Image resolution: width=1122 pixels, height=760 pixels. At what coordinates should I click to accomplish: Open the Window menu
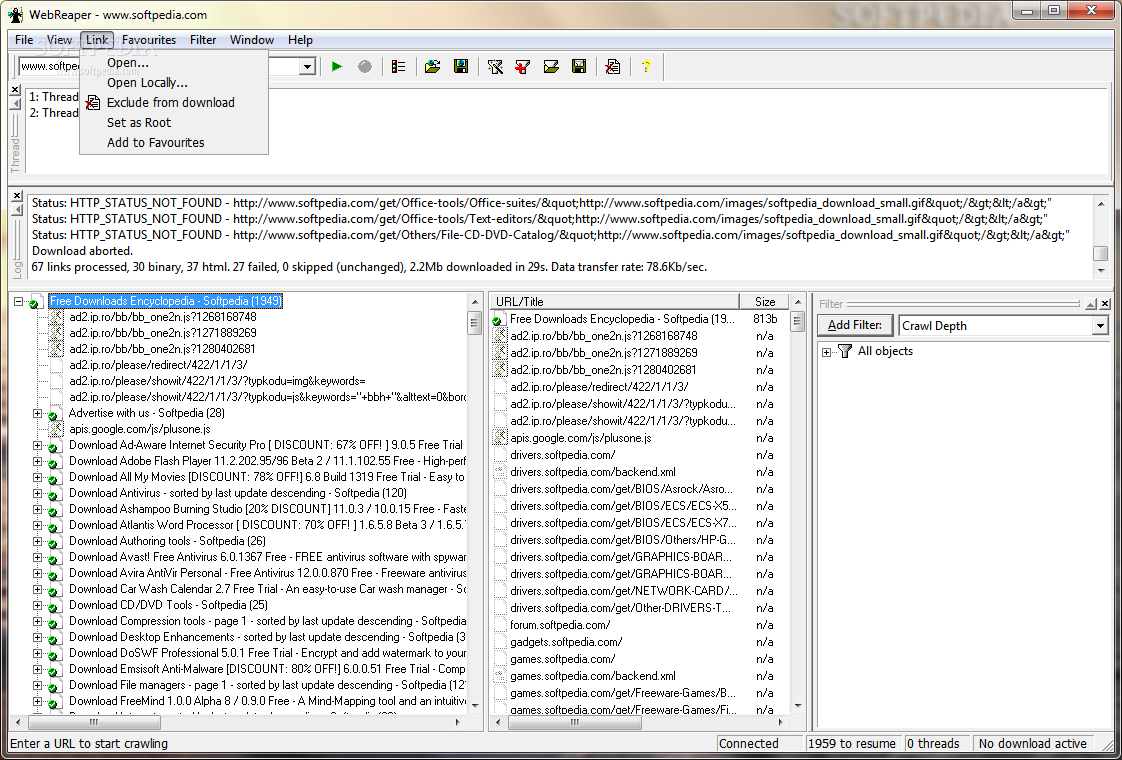click(x=252, y=40)
